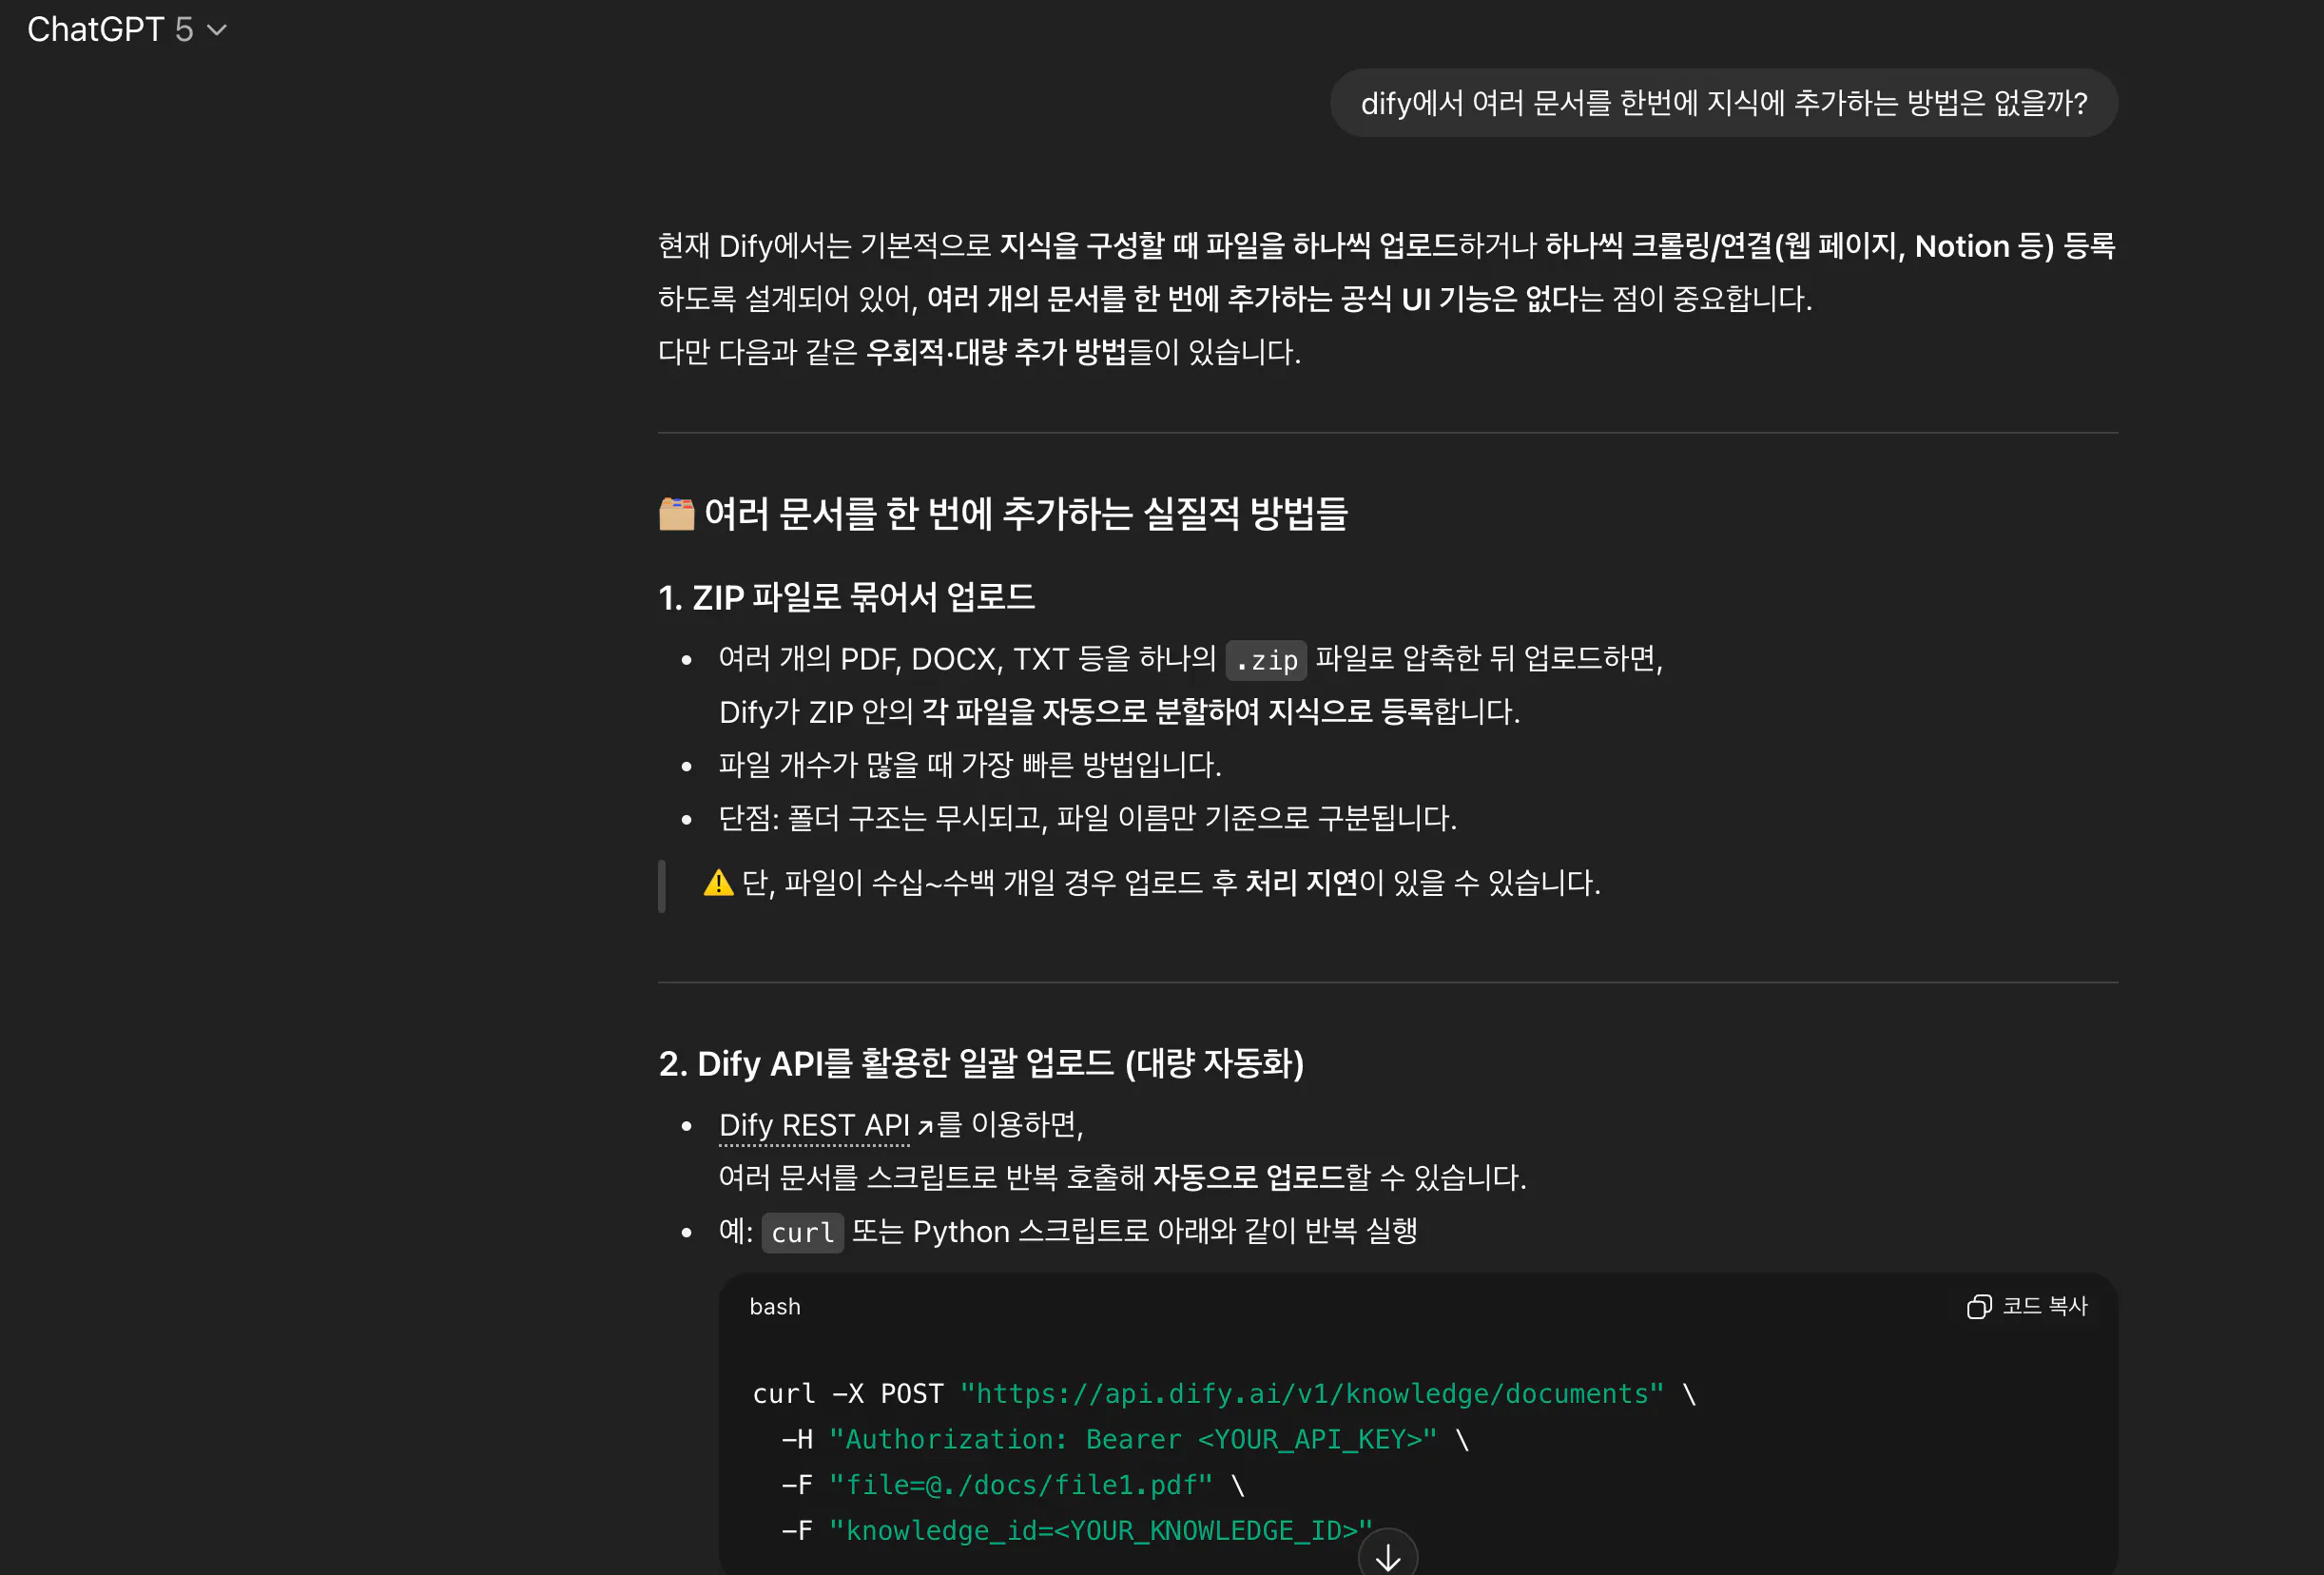Click heading '2. Dify API를 활용한 일괄 업로드'
The image size is (2324, 1575).
click(980, 1063)
